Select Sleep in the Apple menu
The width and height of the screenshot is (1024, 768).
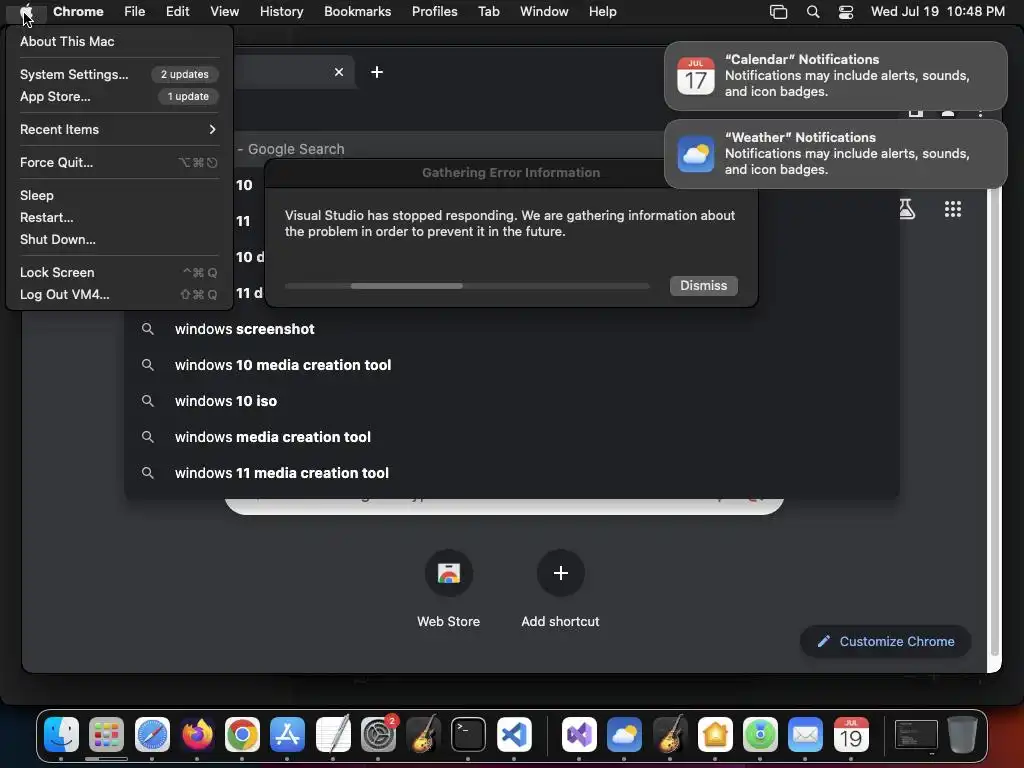click(119, 195)
